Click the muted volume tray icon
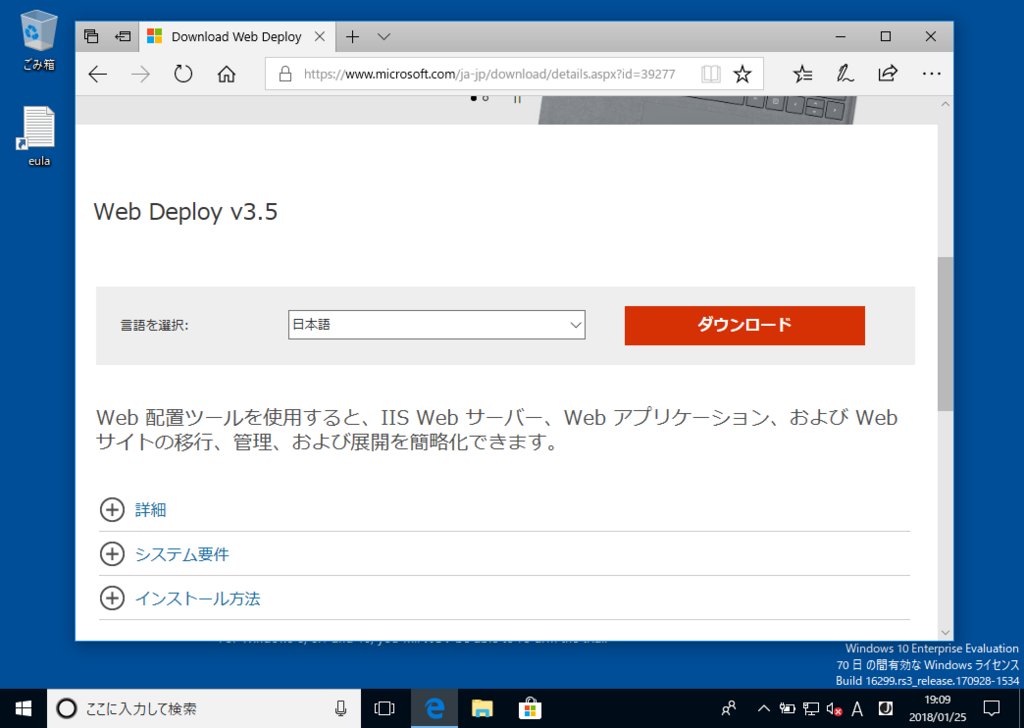 [x=834, y=708]
